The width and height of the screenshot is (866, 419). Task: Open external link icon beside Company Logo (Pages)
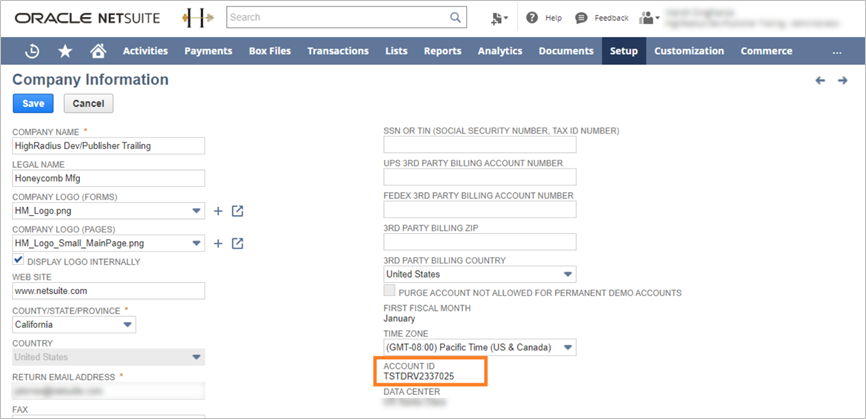point(238,243)
